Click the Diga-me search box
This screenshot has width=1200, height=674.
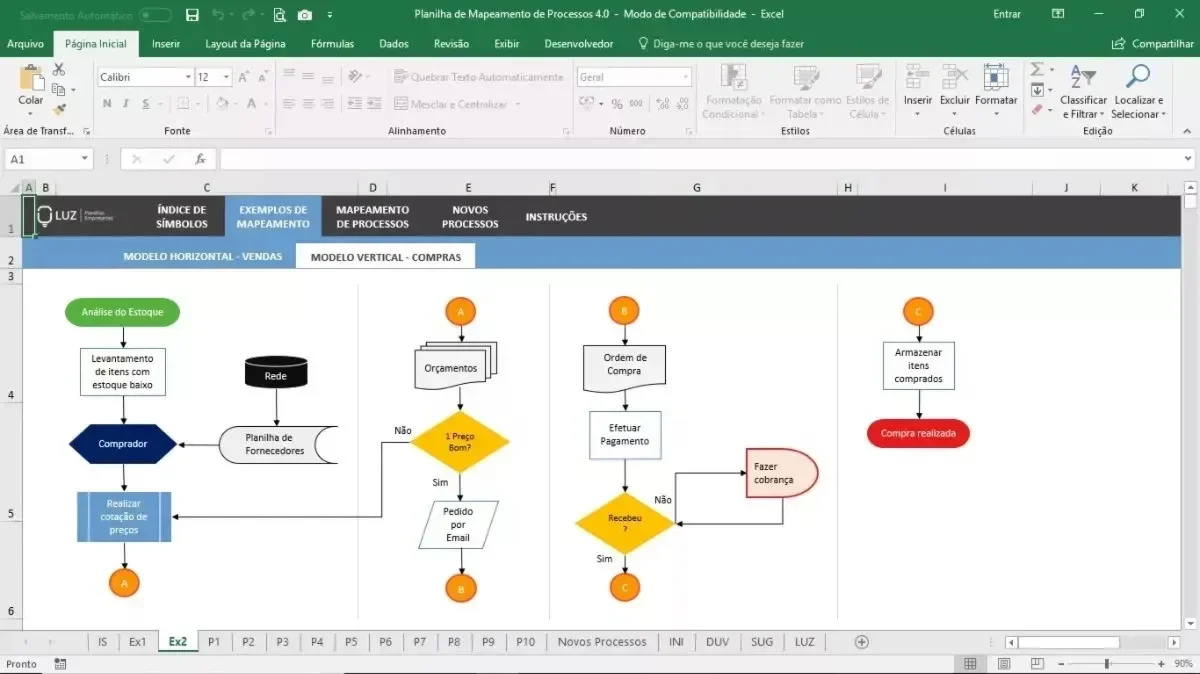[x=720, y=44]
